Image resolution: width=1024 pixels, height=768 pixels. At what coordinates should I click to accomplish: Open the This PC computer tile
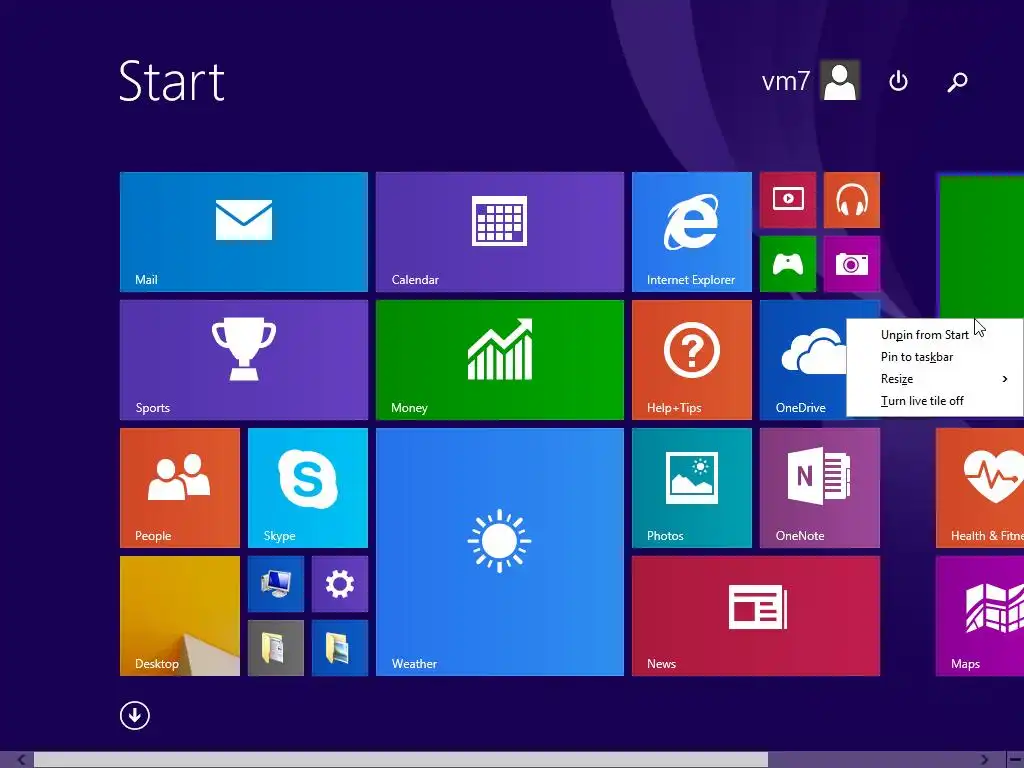pyautogui.click(x=276, y=584)
